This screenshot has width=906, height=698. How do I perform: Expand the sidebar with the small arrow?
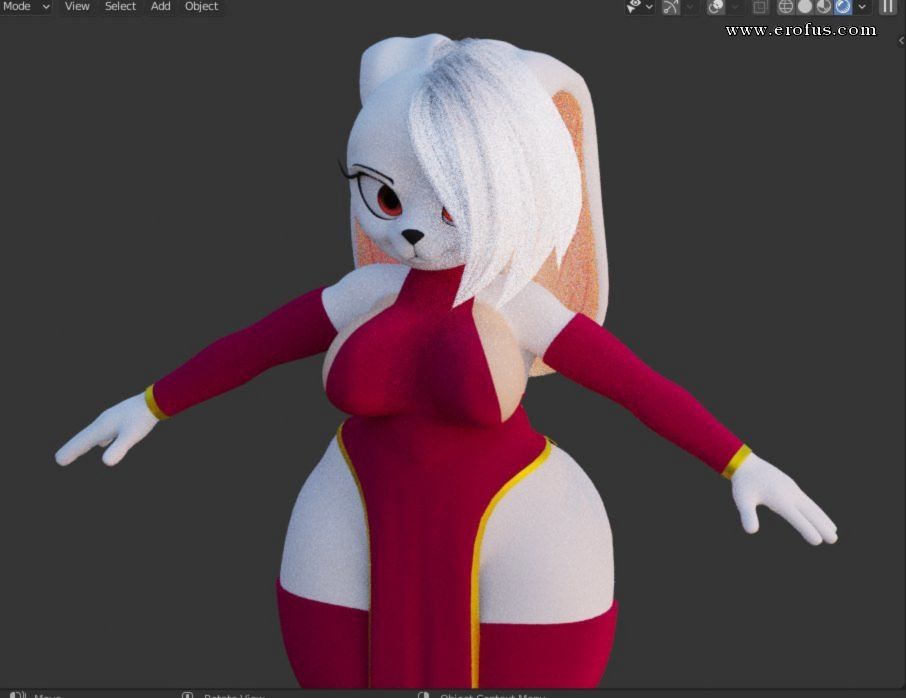tap(901, 40)
